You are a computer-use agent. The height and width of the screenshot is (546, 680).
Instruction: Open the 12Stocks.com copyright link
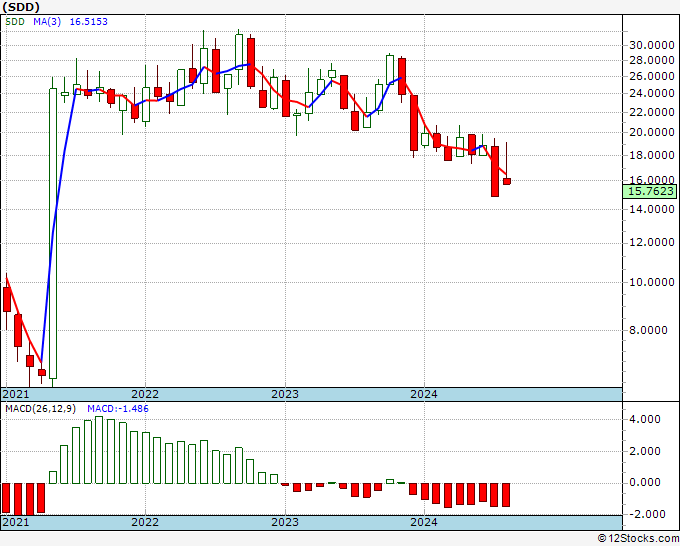point(638,539)
